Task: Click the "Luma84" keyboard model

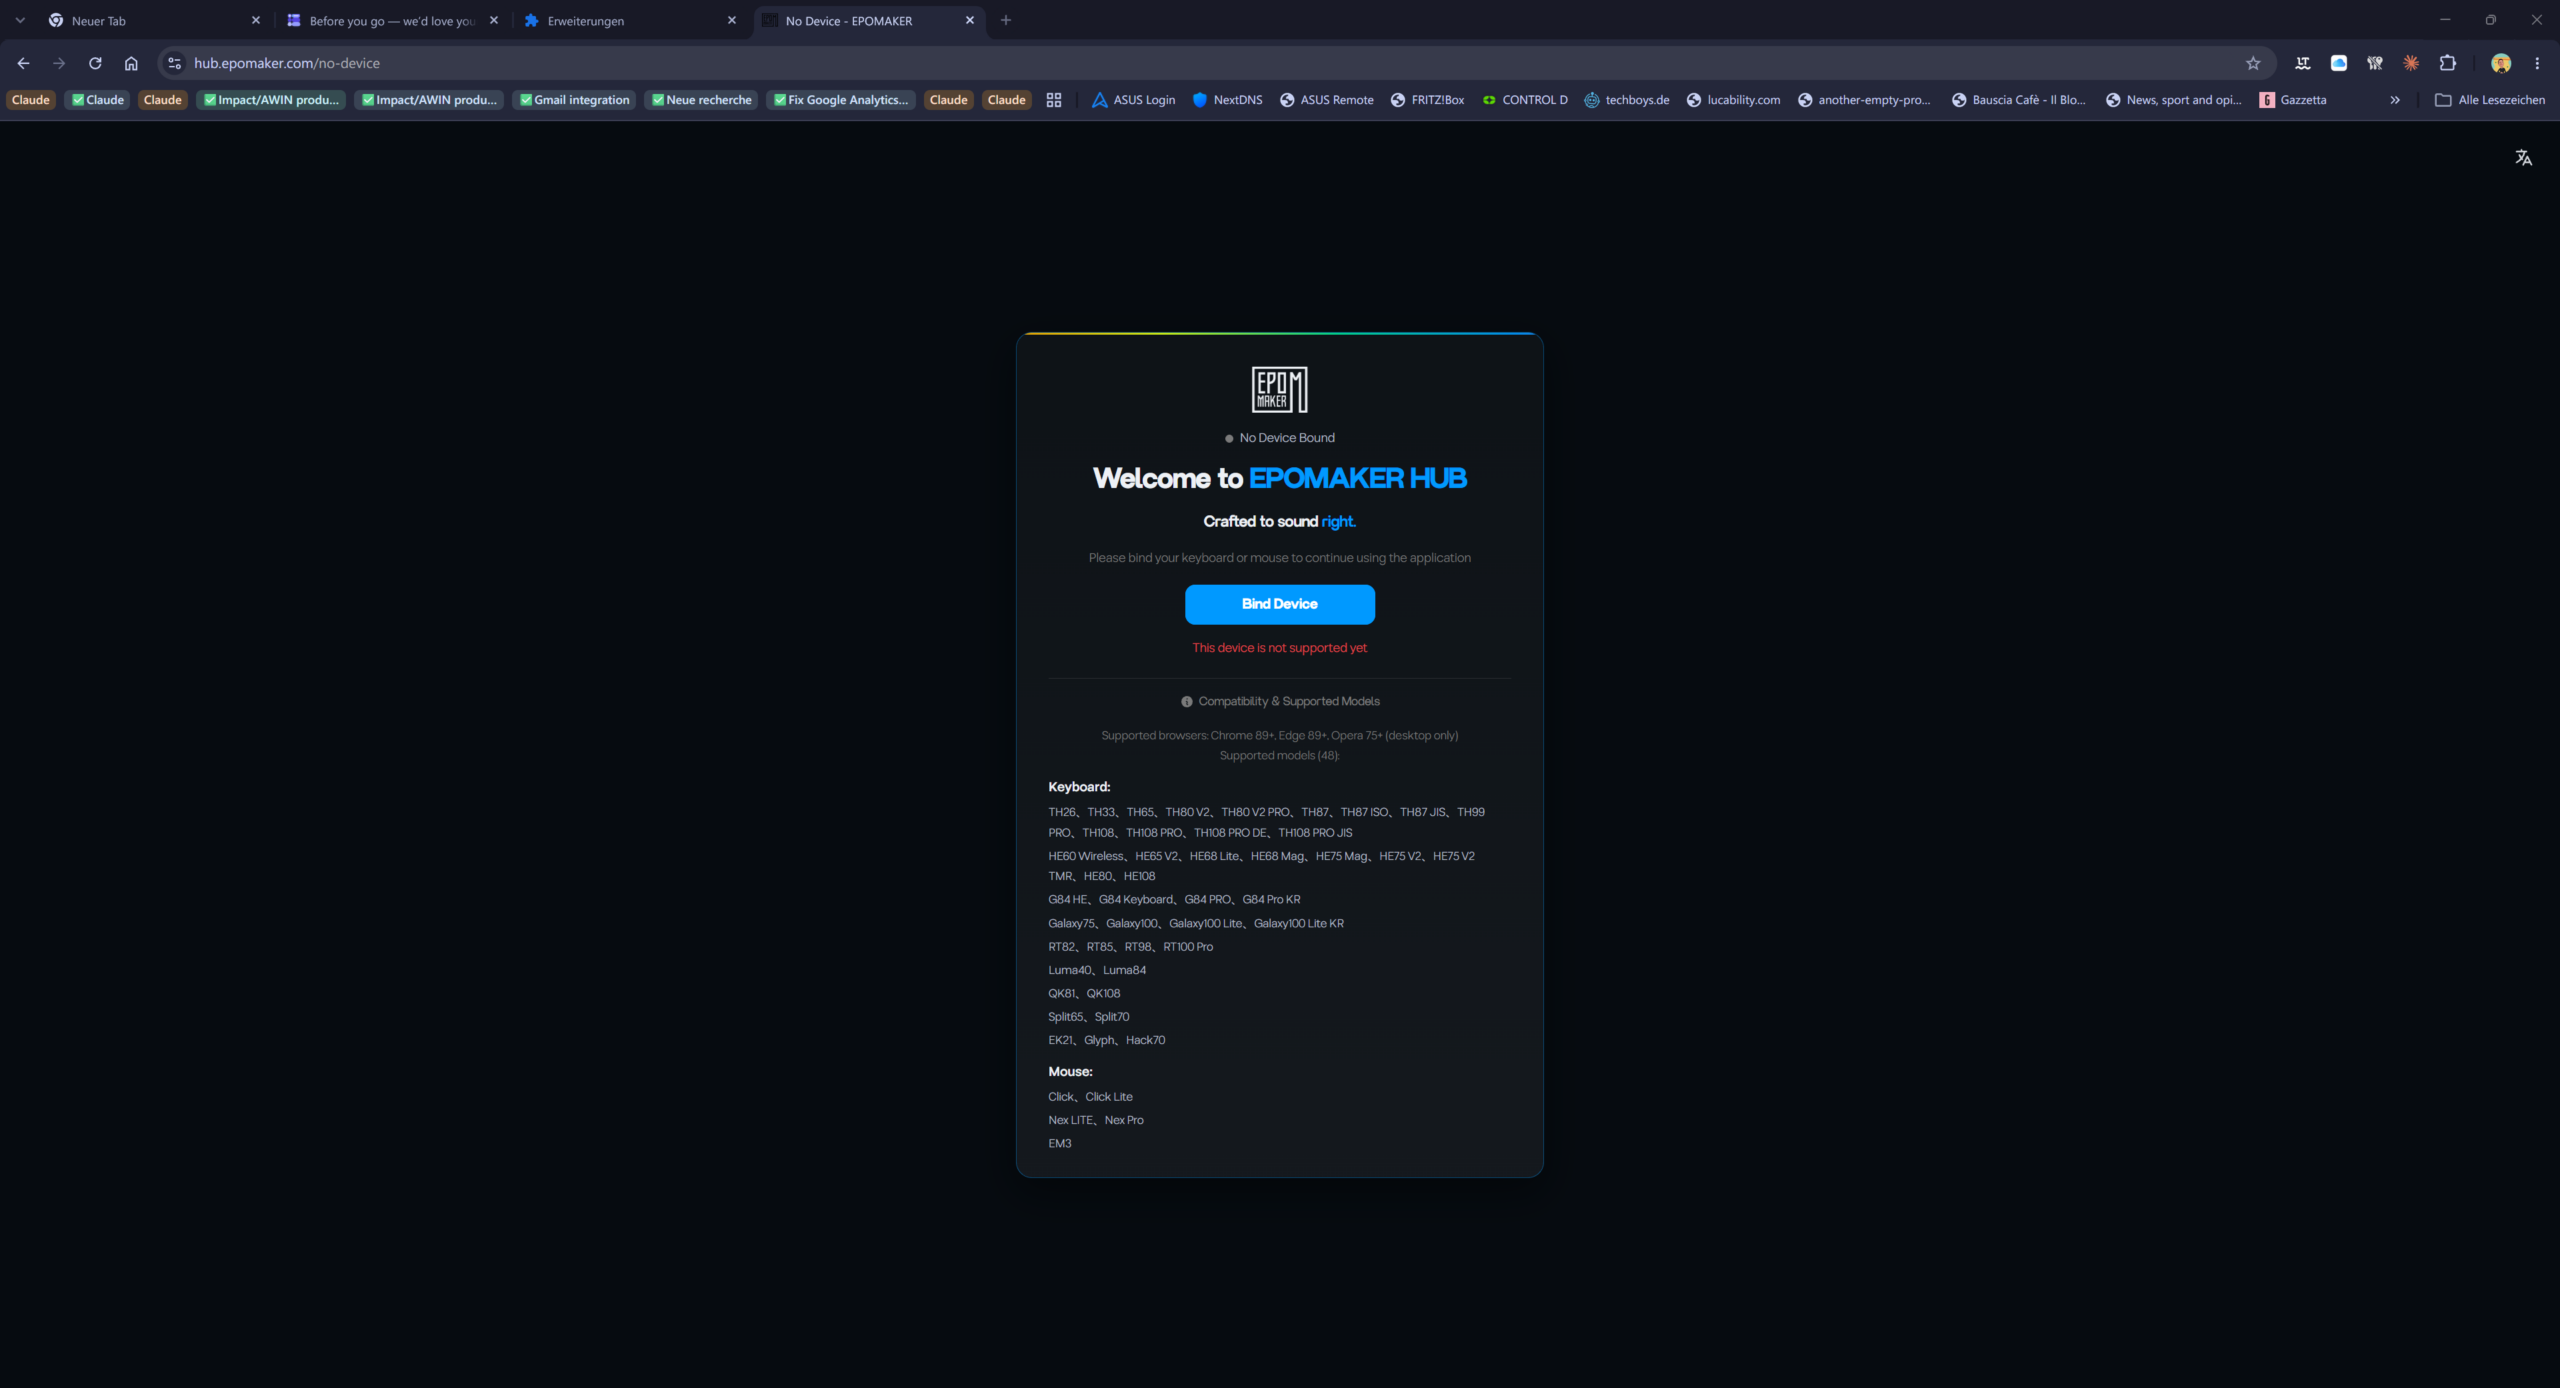Action: coord(1125,970)
